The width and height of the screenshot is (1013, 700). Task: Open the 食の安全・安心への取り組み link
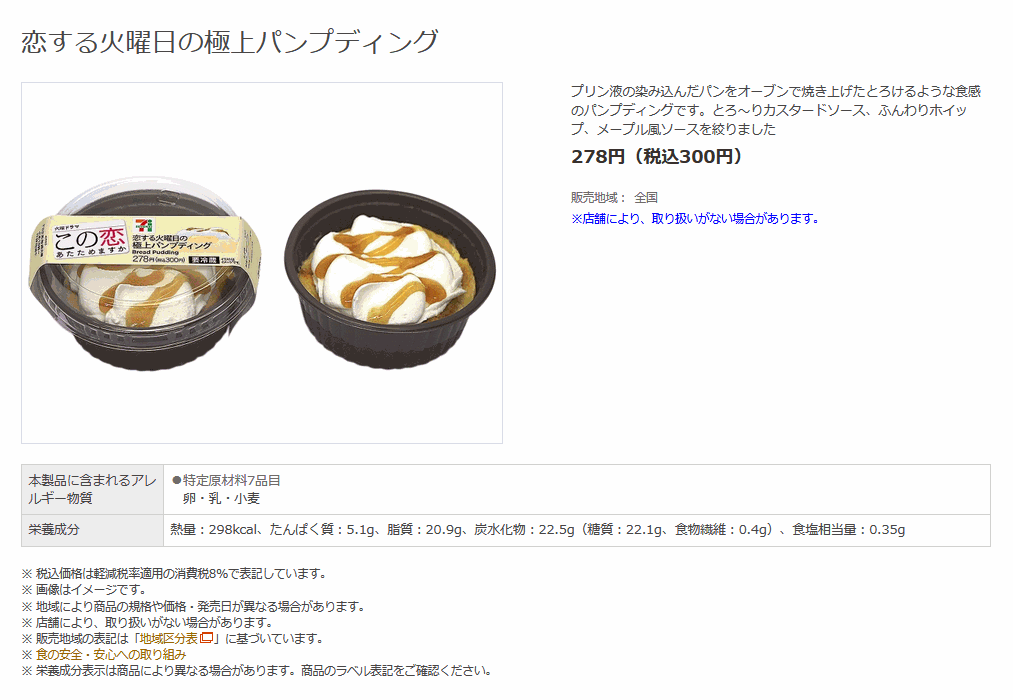[x=110, y=655]
